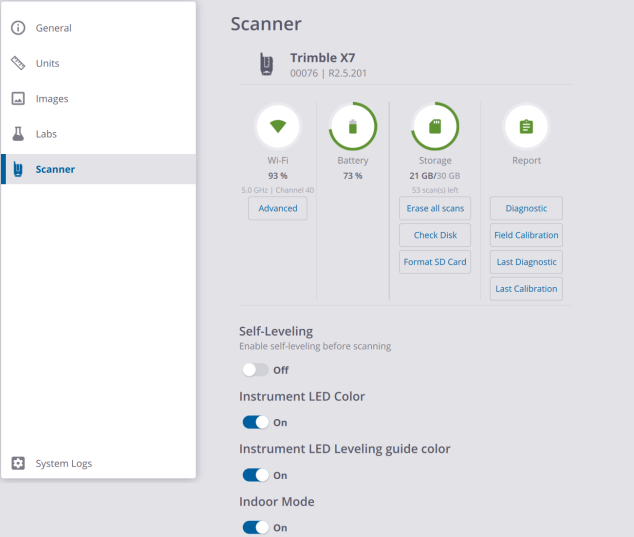The image size is (634, 537).
Task: Open the Images settings section
Action: pyautogui.click(x=52, y=99)
